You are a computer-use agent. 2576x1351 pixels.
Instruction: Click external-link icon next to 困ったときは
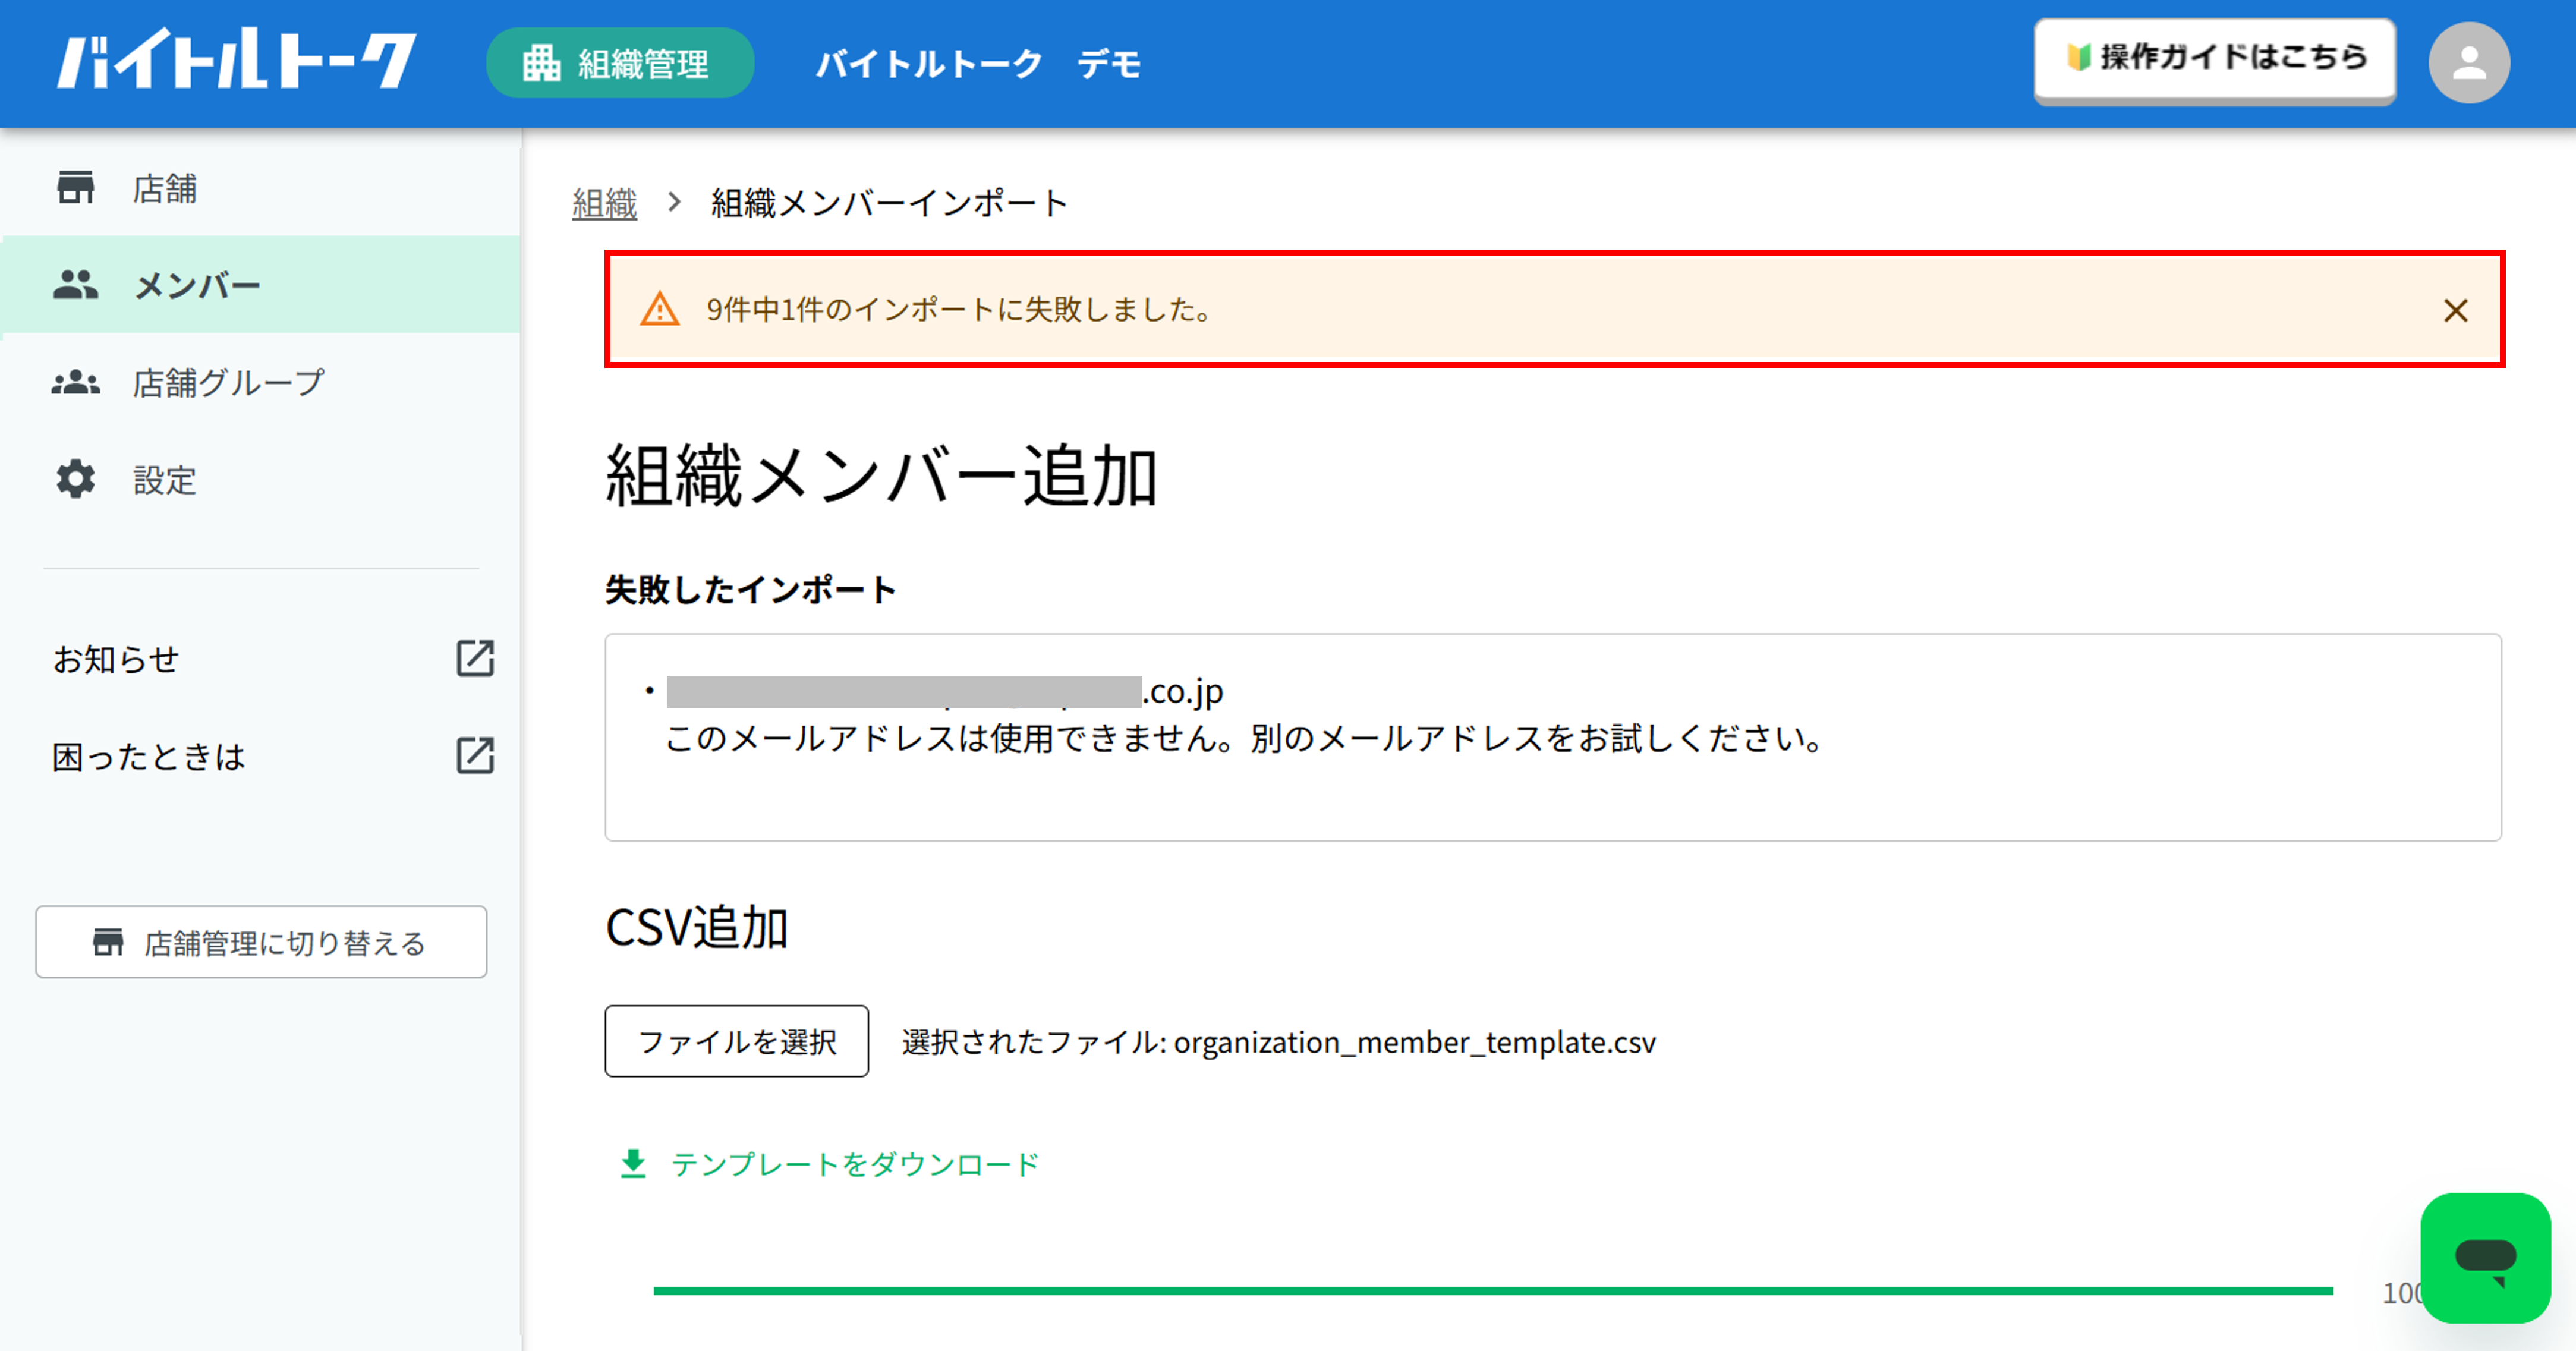pyautogui.click(x=475, y=755)
